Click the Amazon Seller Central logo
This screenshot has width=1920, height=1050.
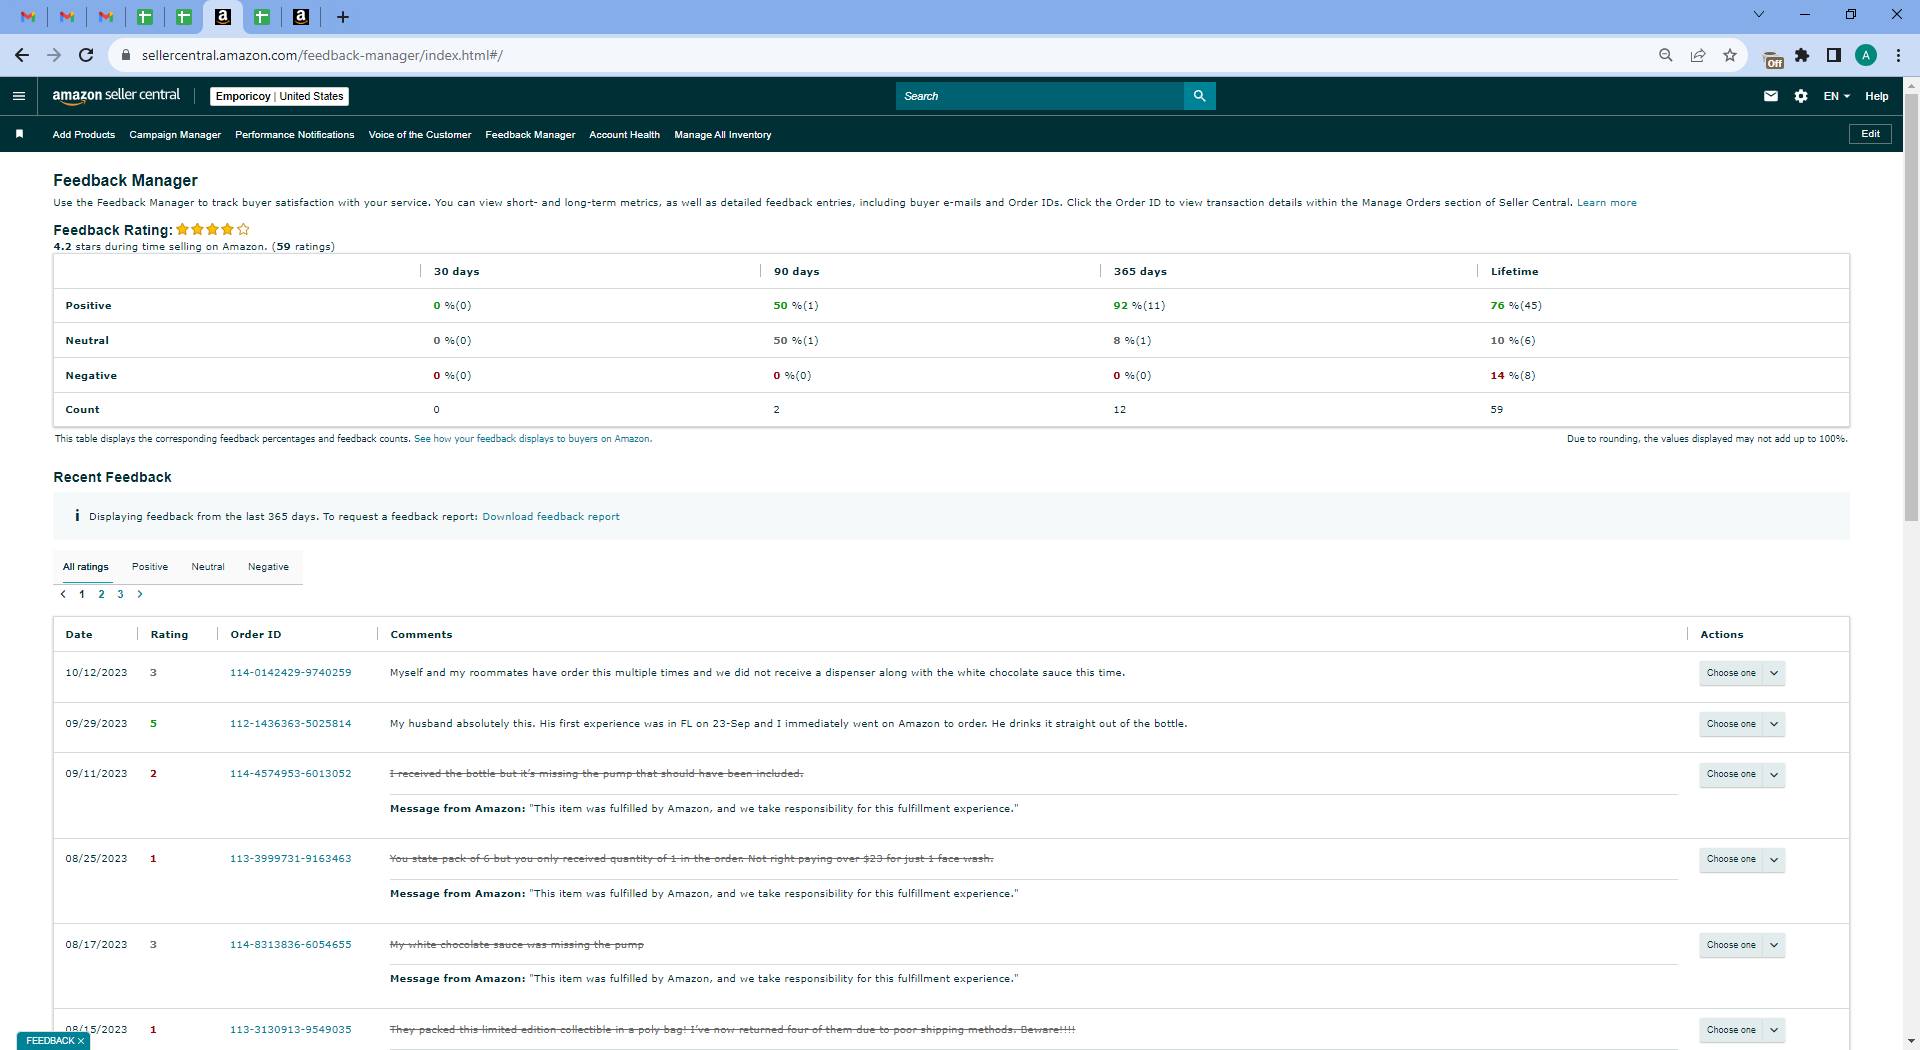tap(116, 96)
